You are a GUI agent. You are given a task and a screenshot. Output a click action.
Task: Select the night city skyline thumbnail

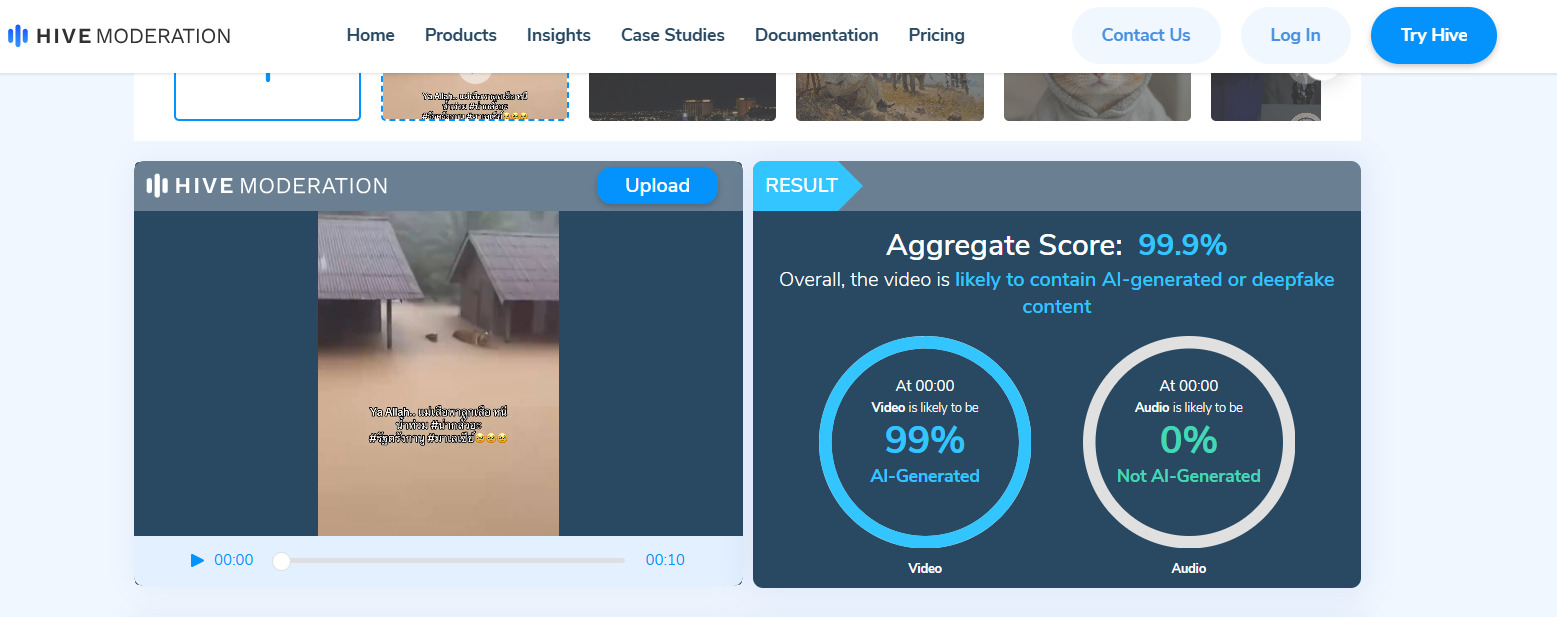pyautogui.click(x=682, y=97)
